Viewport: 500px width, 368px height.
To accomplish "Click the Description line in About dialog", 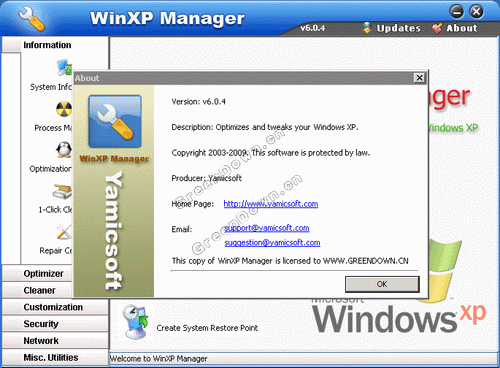I will pos(265,127).
